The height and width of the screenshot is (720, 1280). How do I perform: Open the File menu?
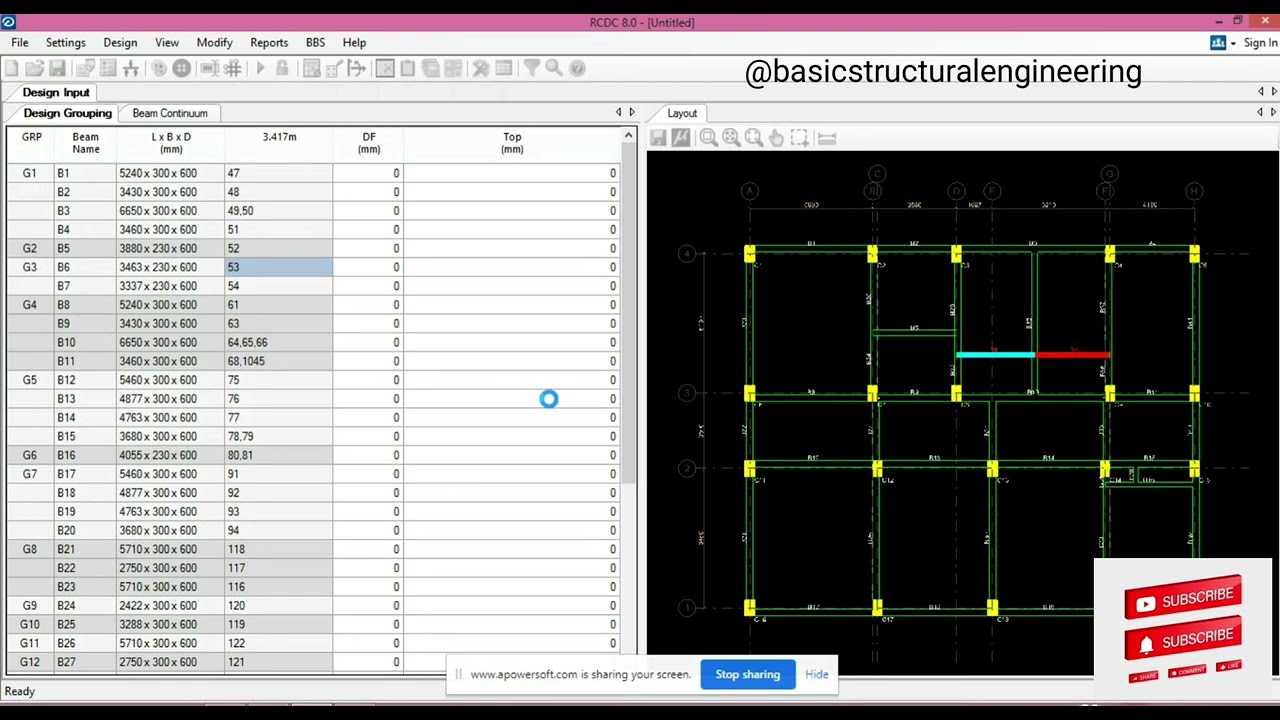point(20,43)
